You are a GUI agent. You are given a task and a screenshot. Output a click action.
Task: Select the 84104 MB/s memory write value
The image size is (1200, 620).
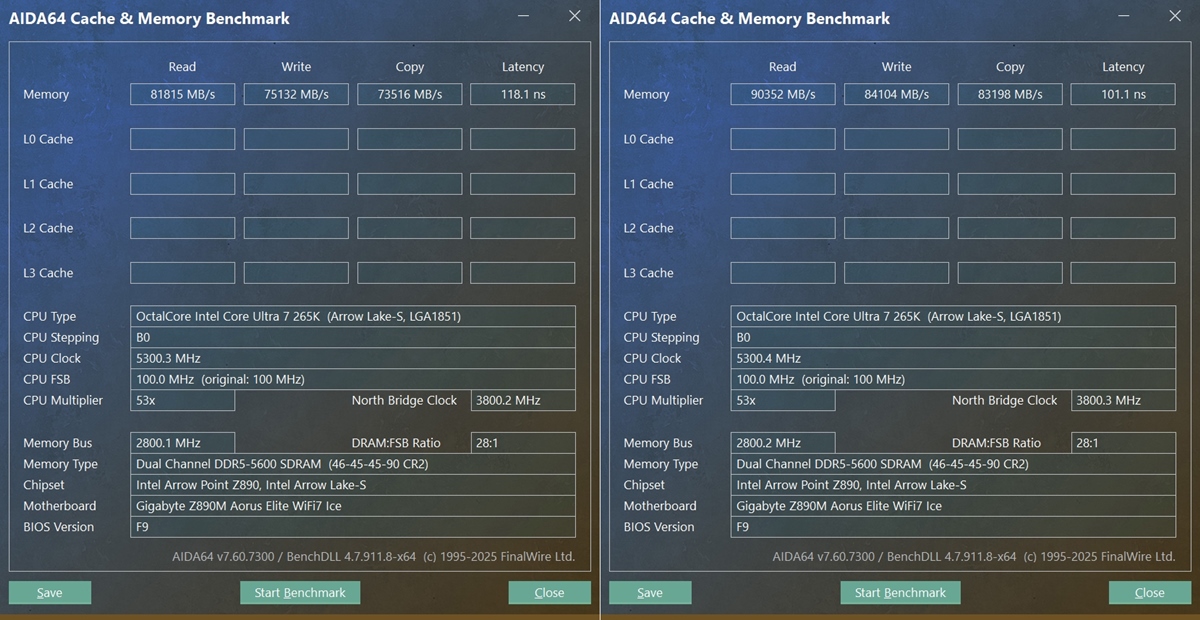[x=896, y=94]
